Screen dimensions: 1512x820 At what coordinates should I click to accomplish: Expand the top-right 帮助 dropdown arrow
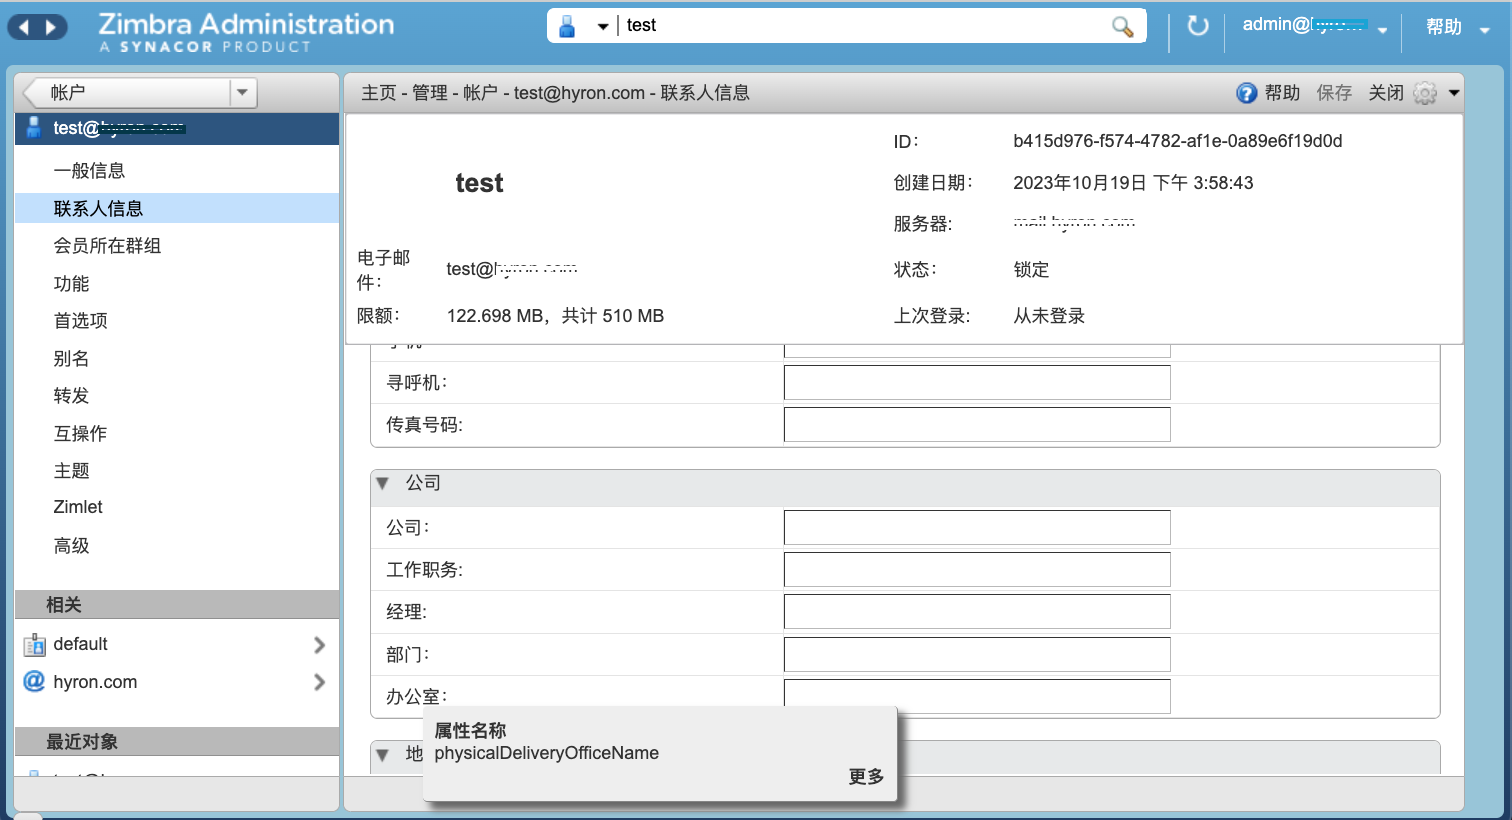pos(1484,30)
